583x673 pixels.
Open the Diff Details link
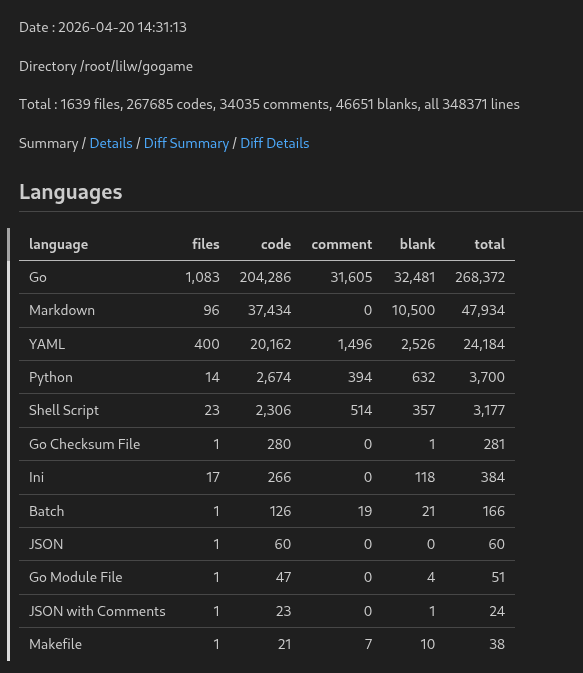coord(275,143)
